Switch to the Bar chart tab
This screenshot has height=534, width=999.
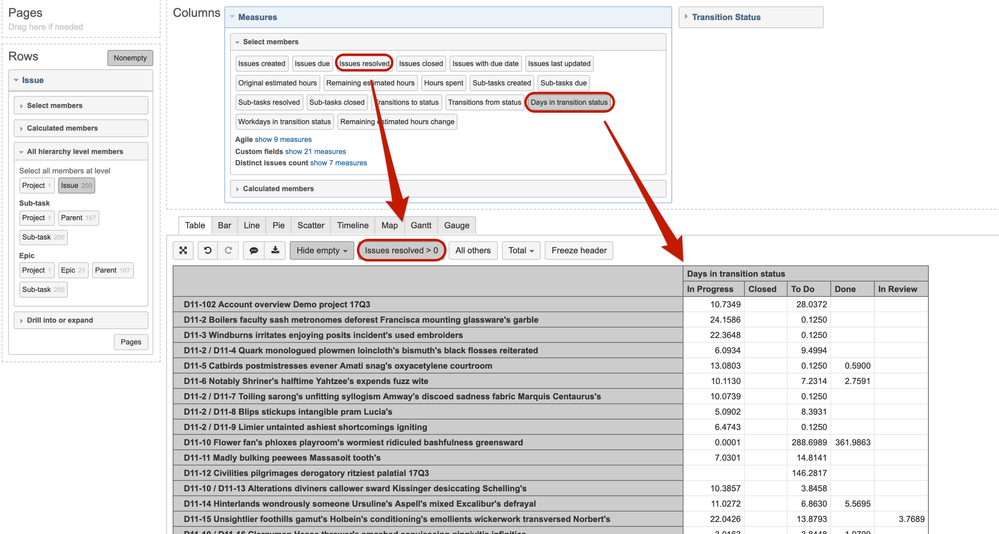click(x=224, y=226)
